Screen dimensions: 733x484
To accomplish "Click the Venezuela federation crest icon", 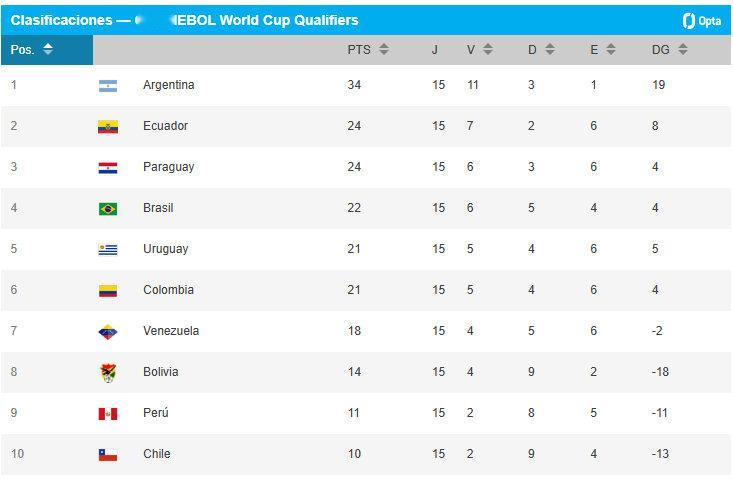I will 108,332.
